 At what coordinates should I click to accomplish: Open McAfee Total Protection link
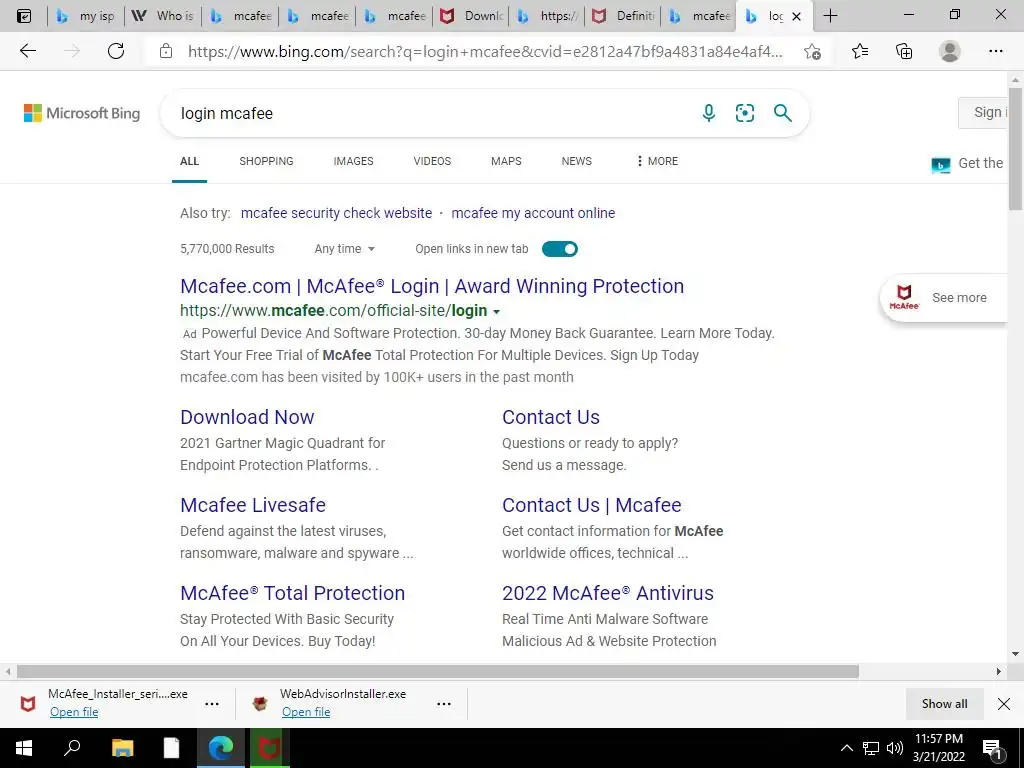293,593
